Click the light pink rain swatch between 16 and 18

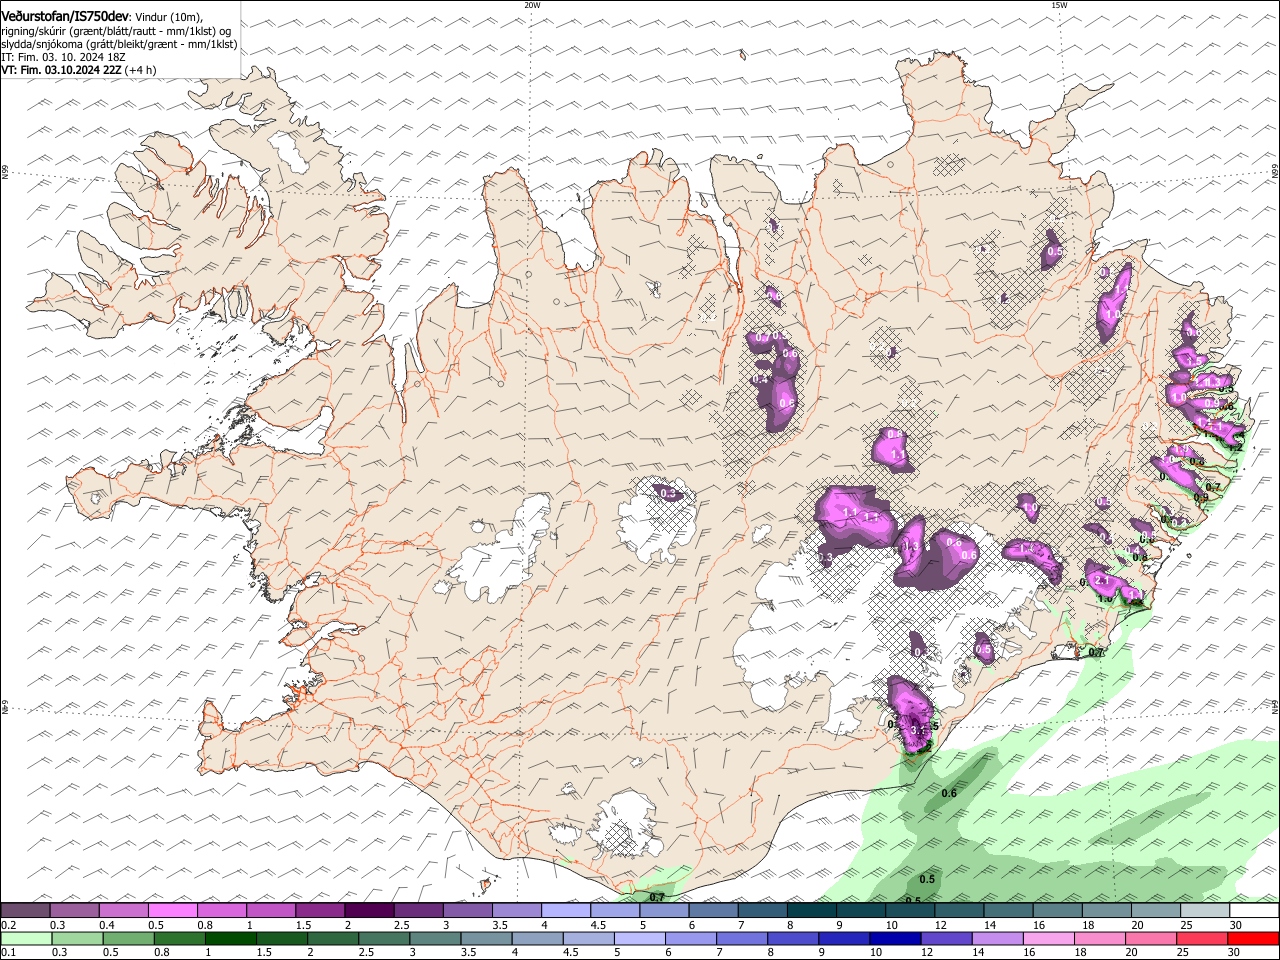[x=1048, y=939]
